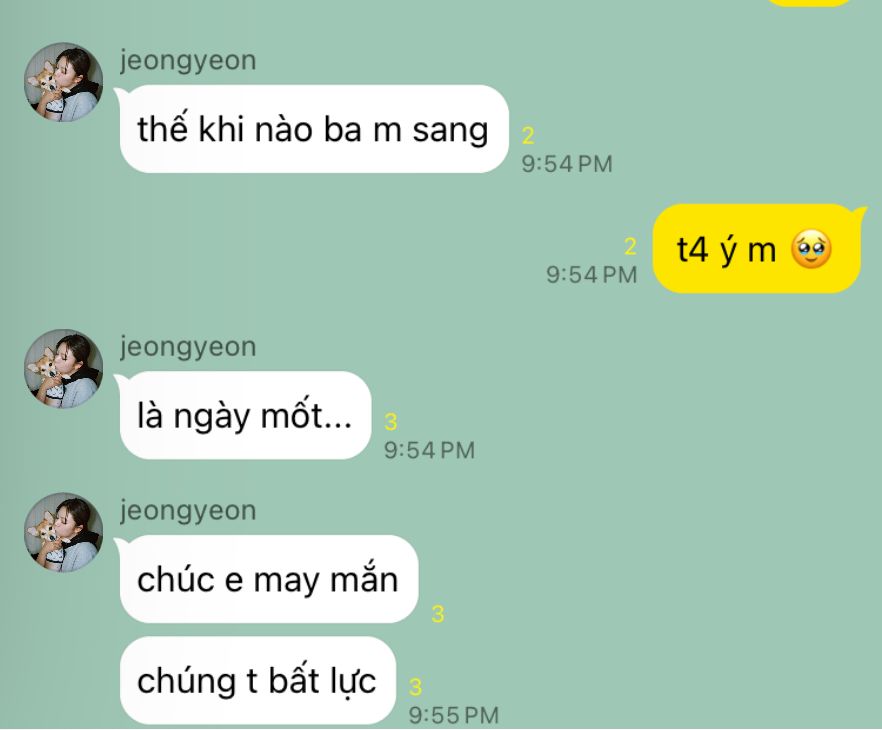Select the yellow bubble 't4 ý m'
This screenshot has height=730, width=882.
758,249
